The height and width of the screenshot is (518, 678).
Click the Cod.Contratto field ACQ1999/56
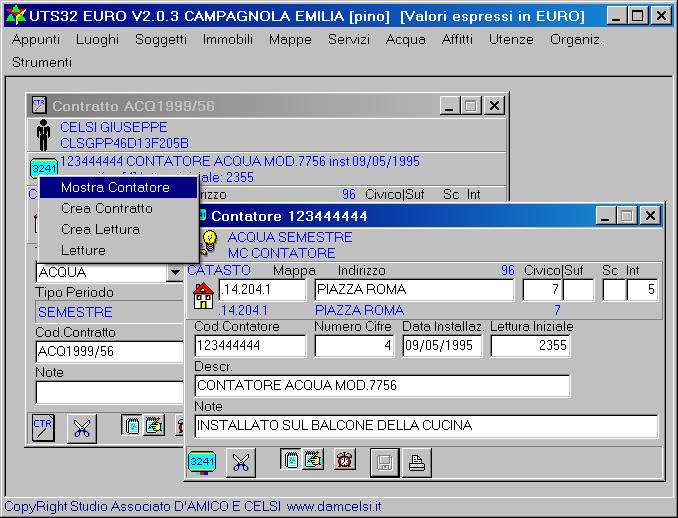[108, 351]
